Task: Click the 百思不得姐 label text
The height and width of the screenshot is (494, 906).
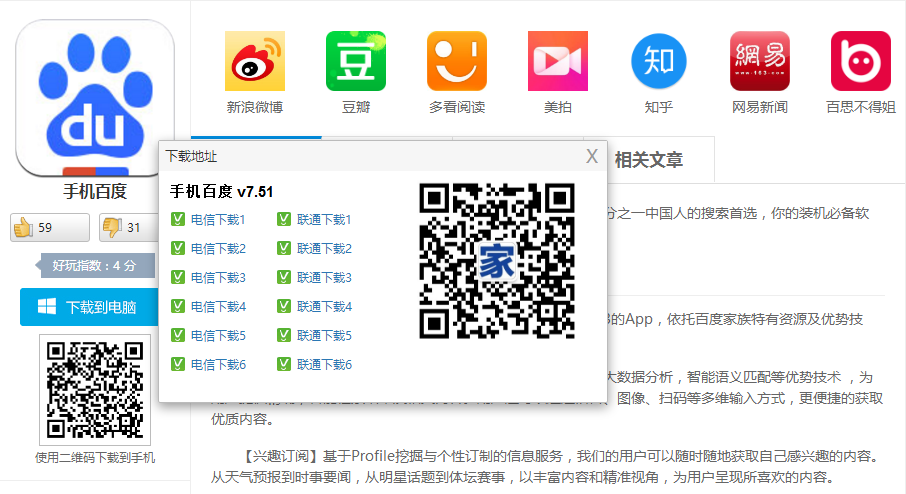Action: [x=861, y=107]
